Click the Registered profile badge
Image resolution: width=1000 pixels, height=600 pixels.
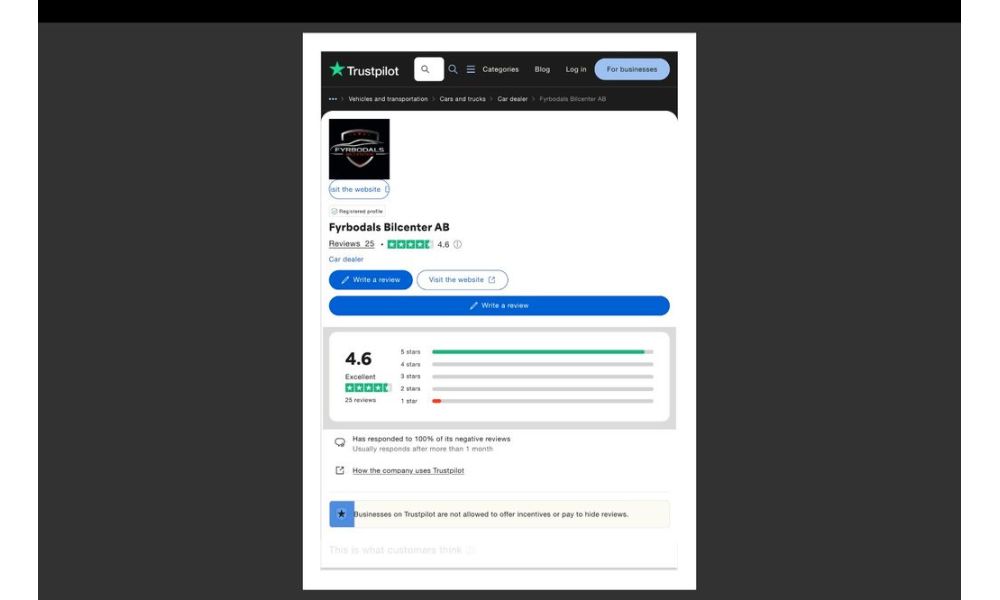tap(357, 211)
